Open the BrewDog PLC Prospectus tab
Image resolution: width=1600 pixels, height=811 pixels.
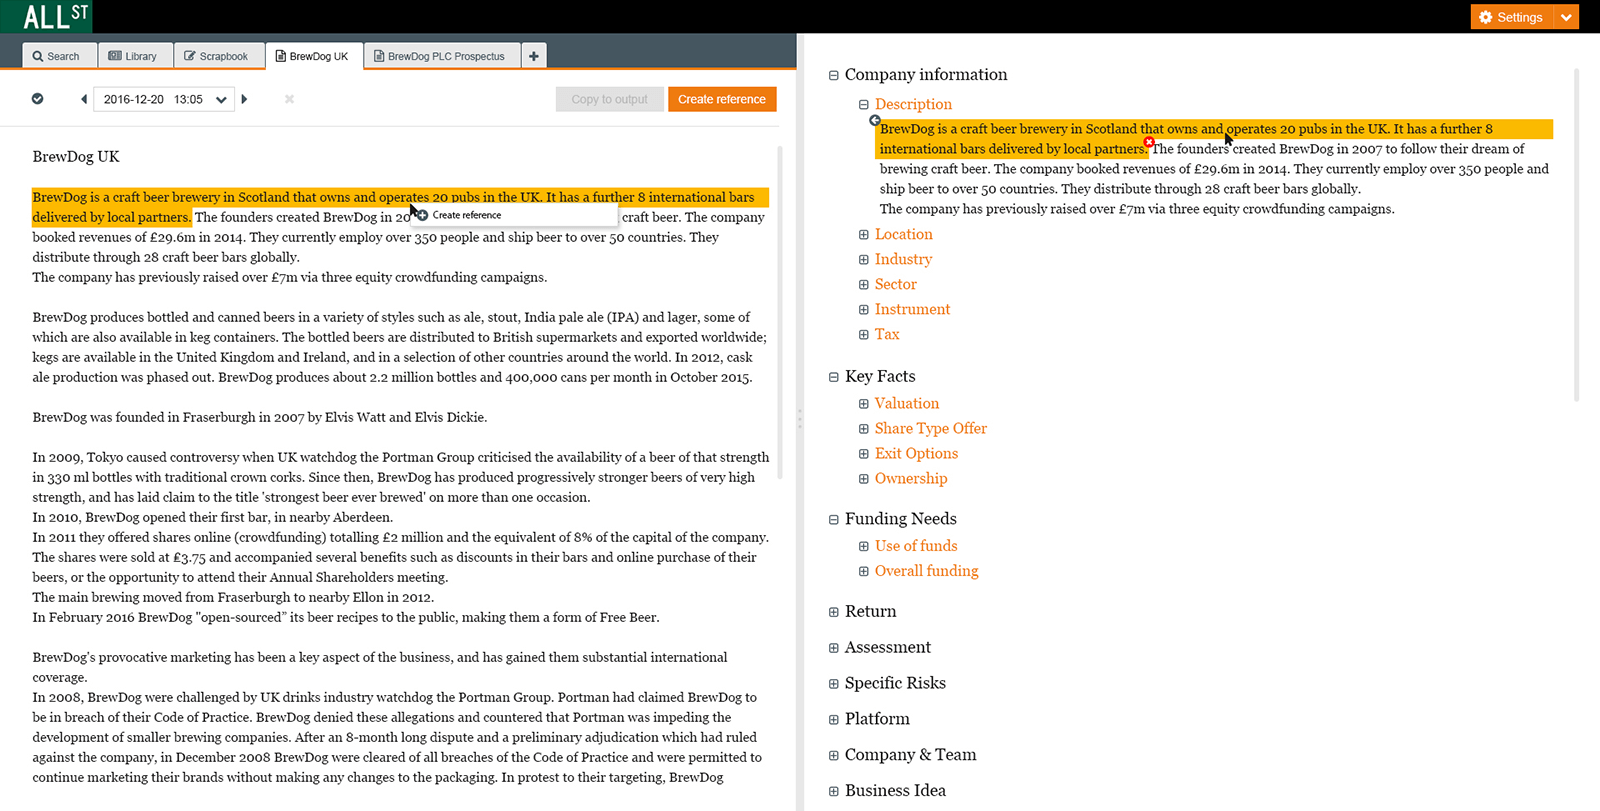439,56
